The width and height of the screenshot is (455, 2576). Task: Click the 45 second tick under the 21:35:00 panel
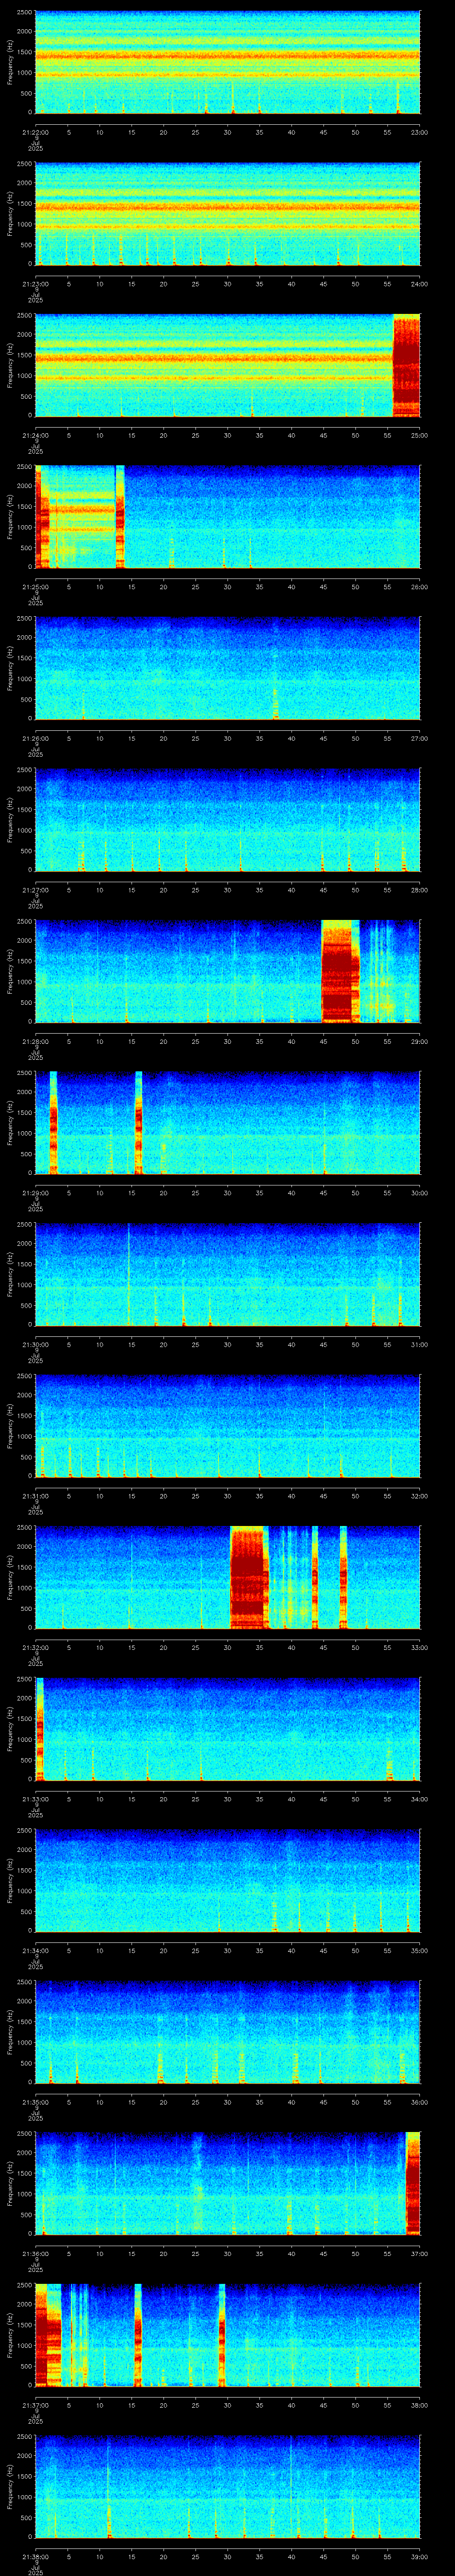pos(323,2102)
